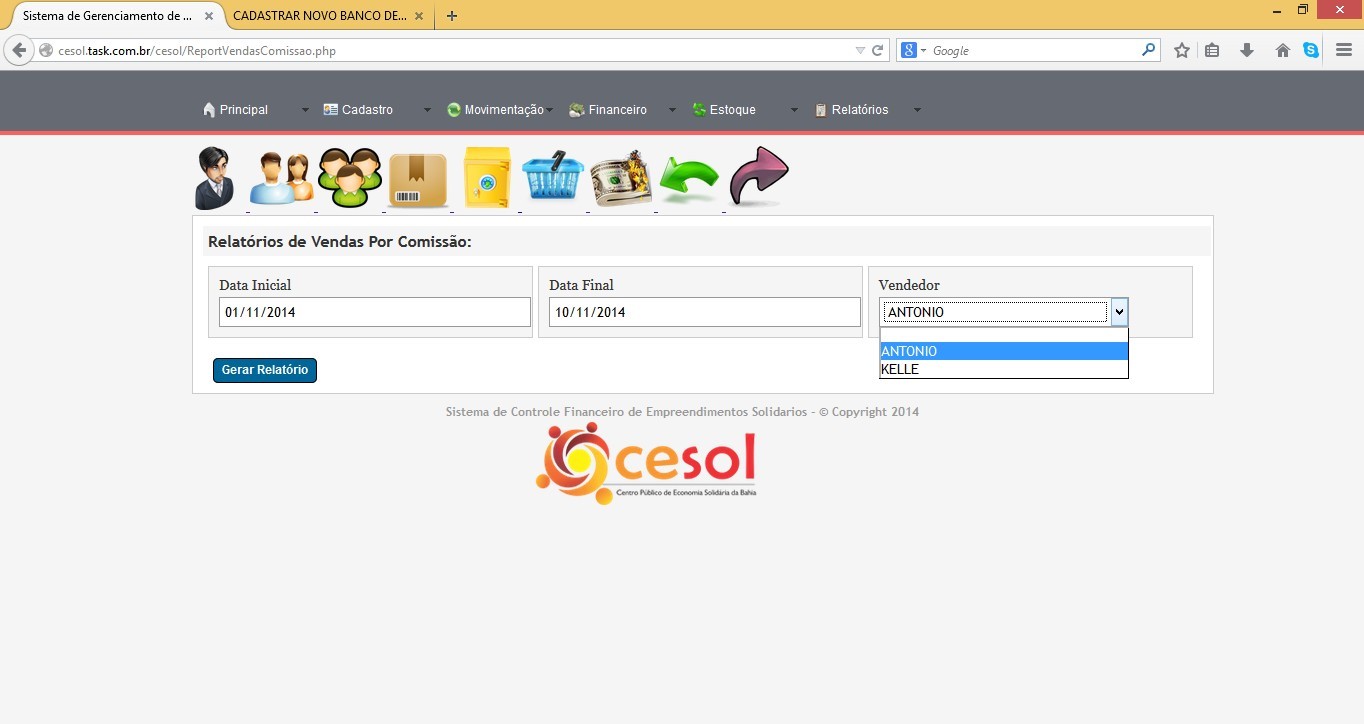Open the Relatórios menu

tap(859, 110)
